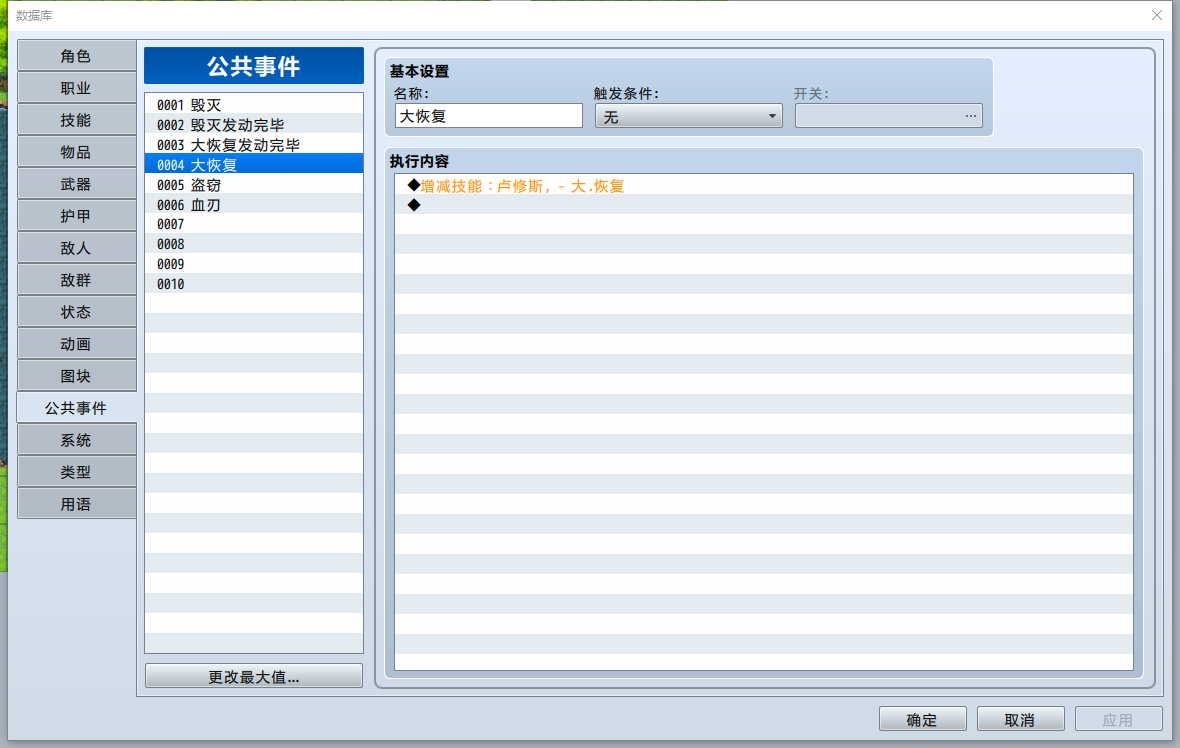
Task: Select the highlighted 0004 大恢复 entry
Action: tap(254, 164)
